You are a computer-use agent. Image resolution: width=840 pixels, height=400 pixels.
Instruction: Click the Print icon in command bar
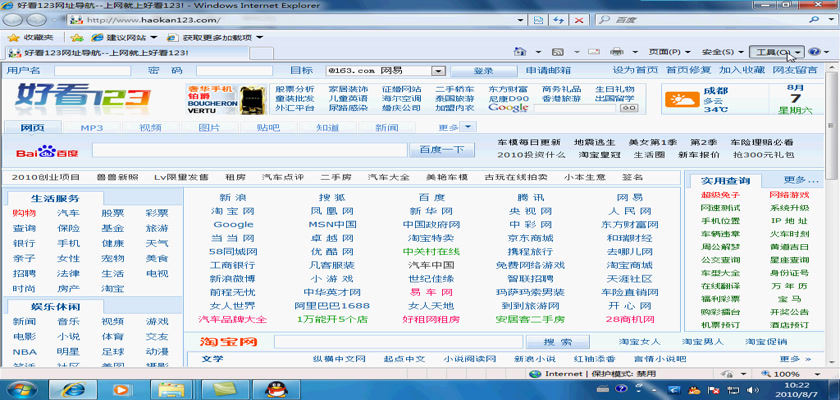point(620,51)
